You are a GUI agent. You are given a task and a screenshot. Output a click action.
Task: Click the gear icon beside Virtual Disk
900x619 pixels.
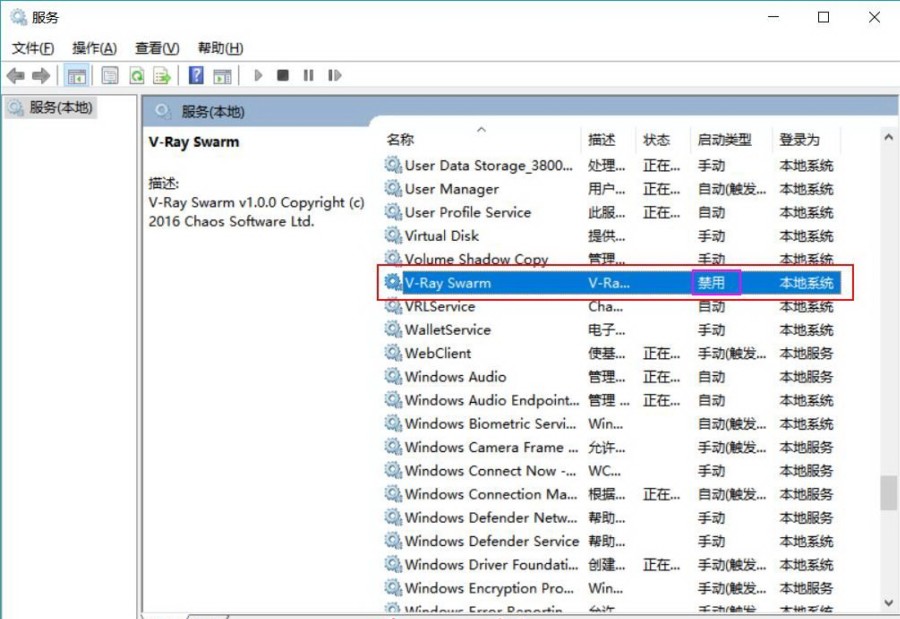coord(393,235)
